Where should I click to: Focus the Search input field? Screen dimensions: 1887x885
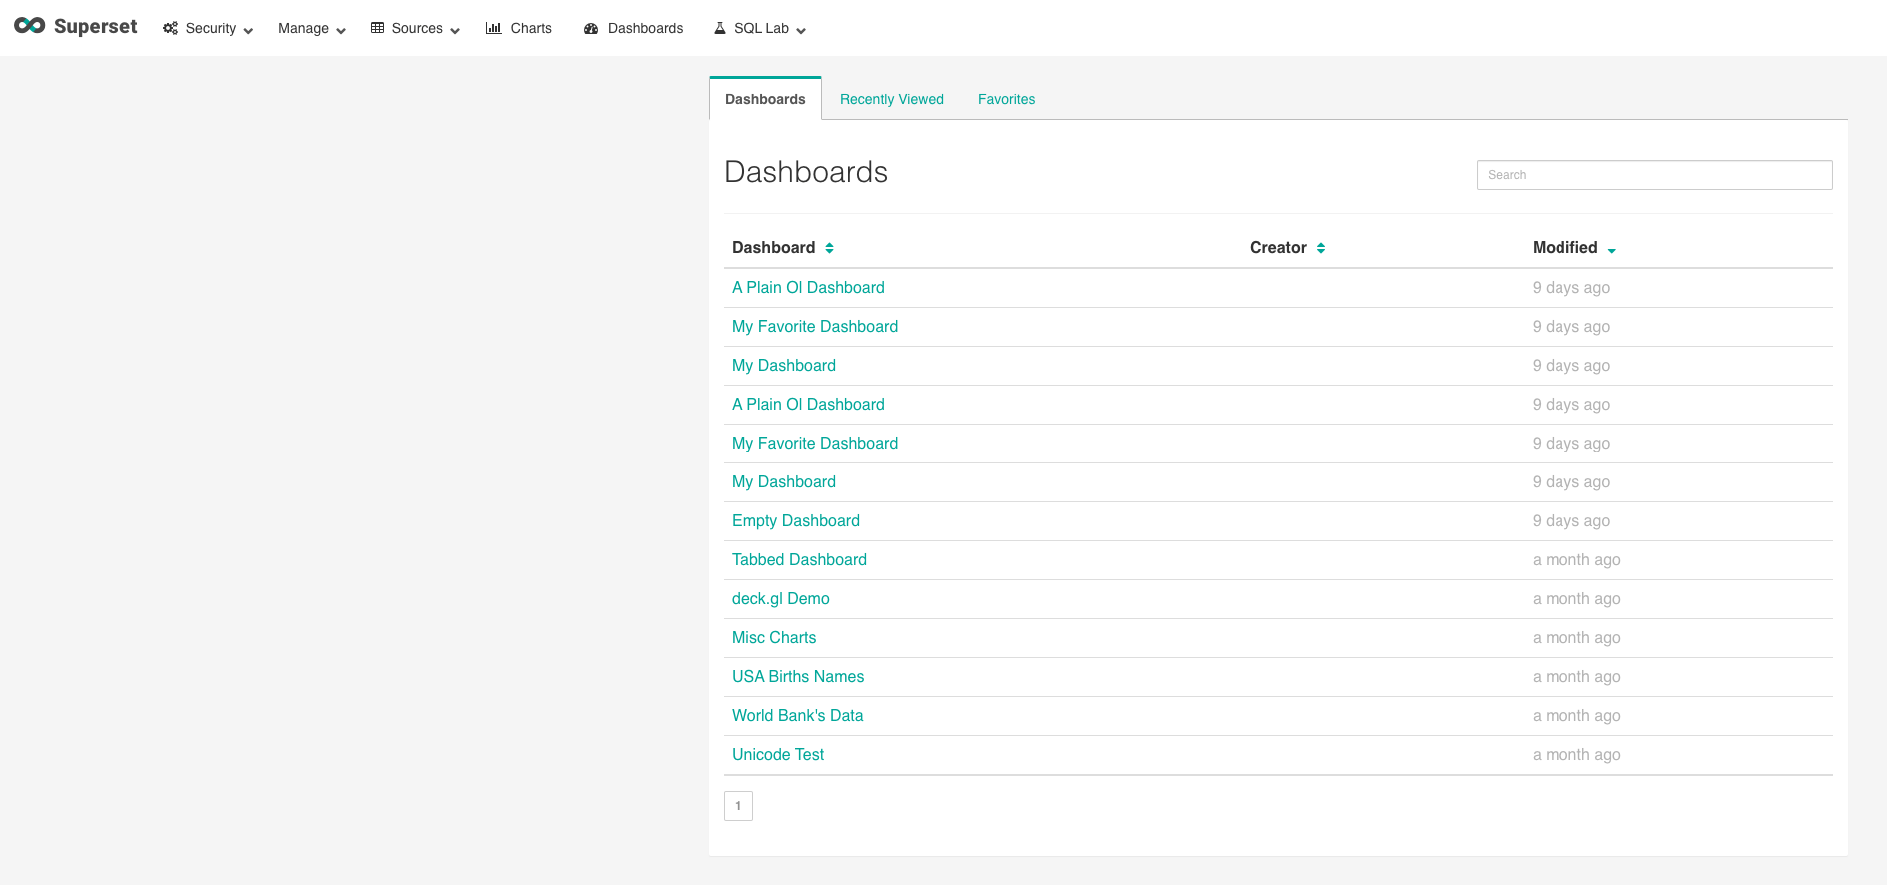tap(1654, 175)
